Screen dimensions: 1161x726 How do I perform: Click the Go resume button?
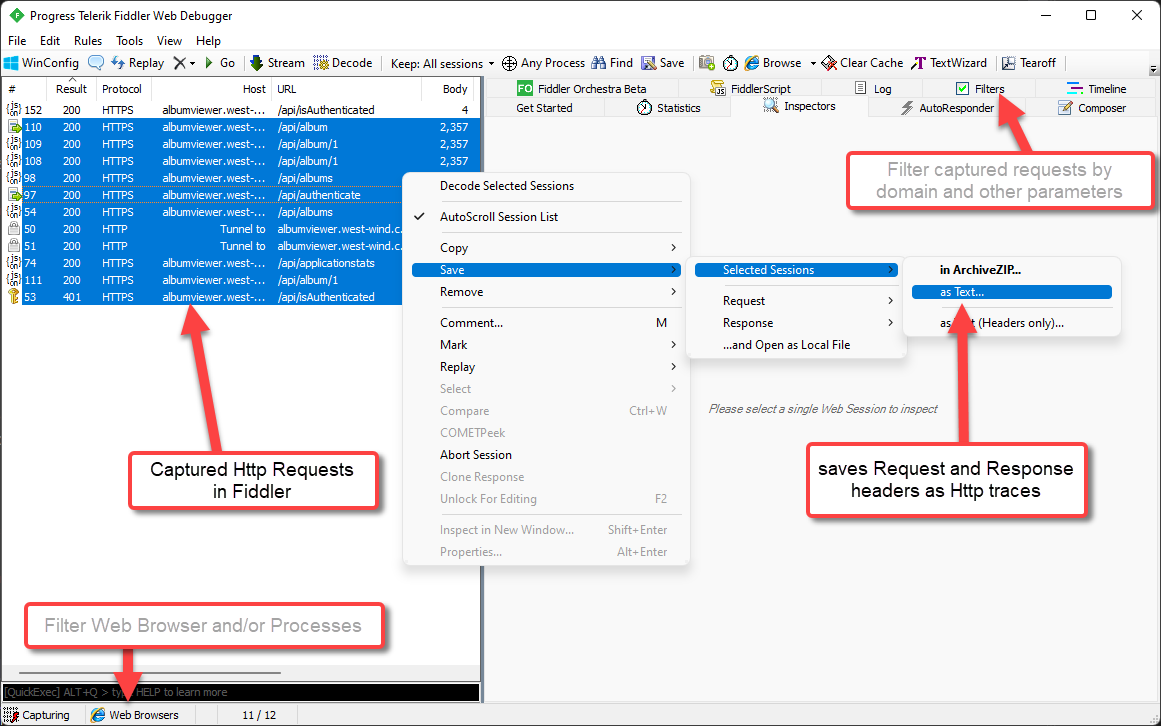click(x=220, y=63)
